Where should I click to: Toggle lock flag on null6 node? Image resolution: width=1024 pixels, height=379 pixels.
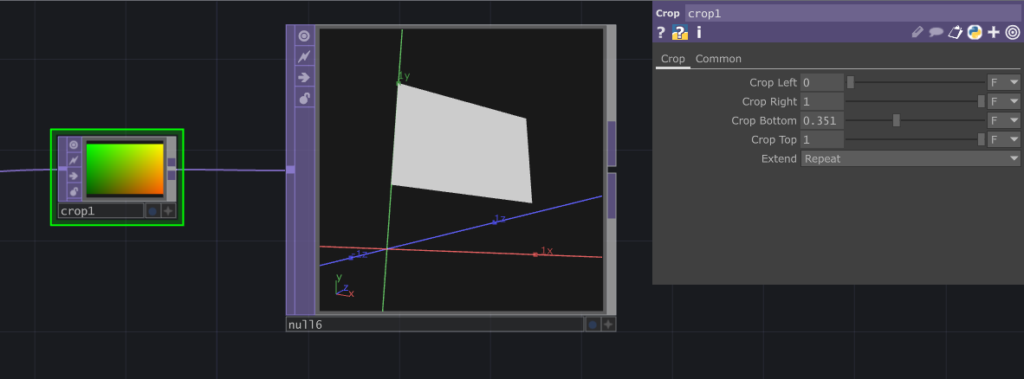304,99
